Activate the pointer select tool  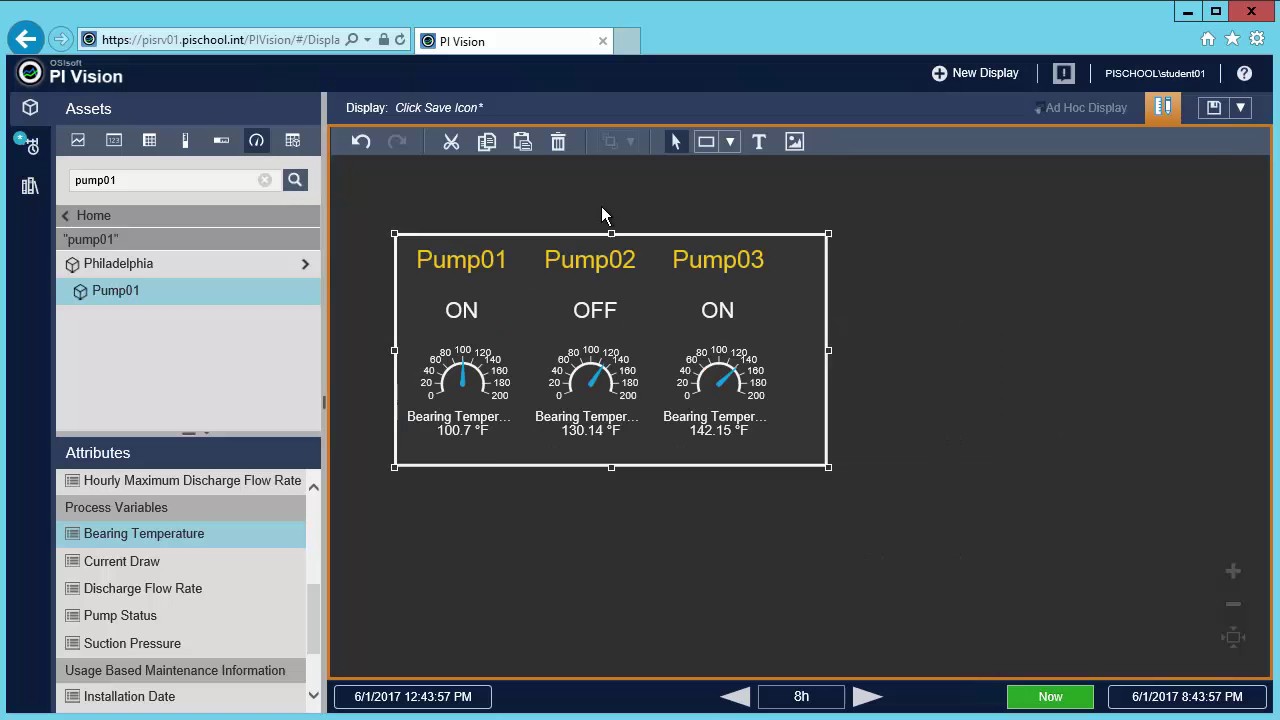675,142
